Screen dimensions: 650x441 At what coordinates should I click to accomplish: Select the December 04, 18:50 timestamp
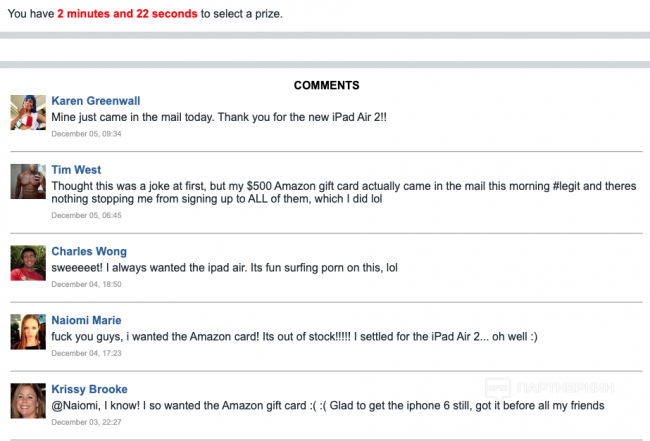coord(86,284)
